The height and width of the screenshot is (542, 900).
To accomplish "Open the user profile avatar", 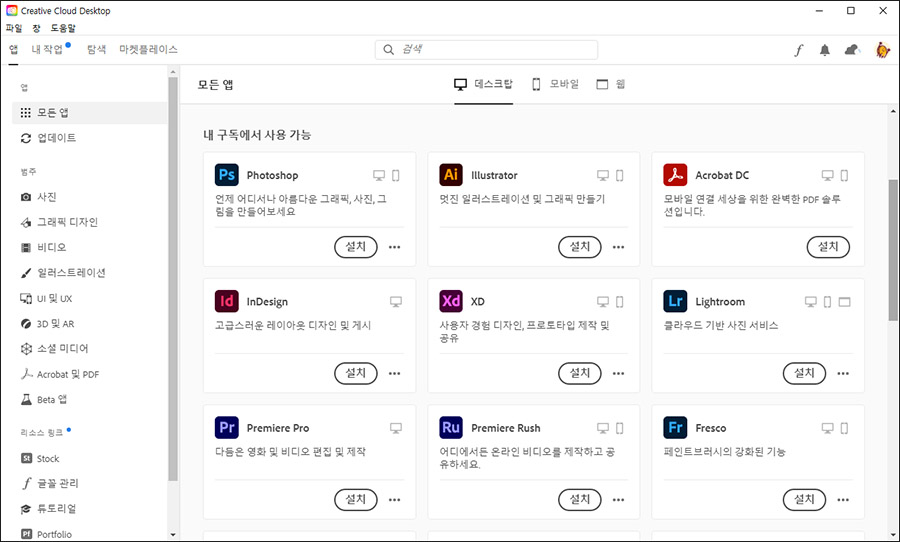I will 883,50.
